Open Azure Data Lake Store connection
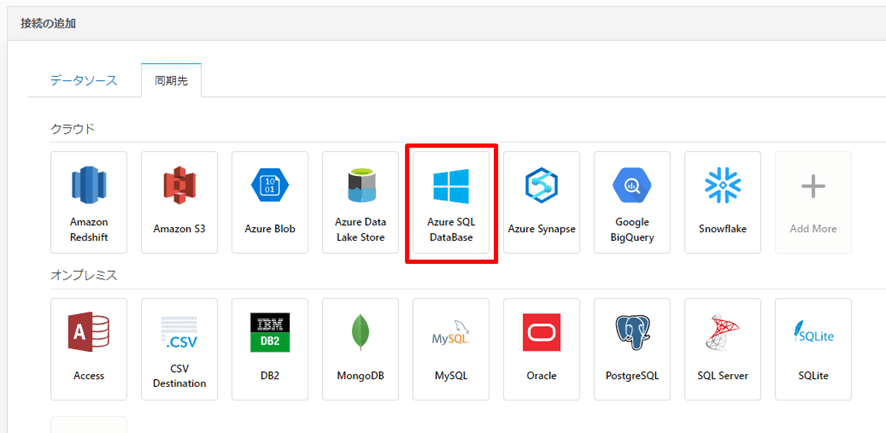886x433 pixels. tap(360, 201)
